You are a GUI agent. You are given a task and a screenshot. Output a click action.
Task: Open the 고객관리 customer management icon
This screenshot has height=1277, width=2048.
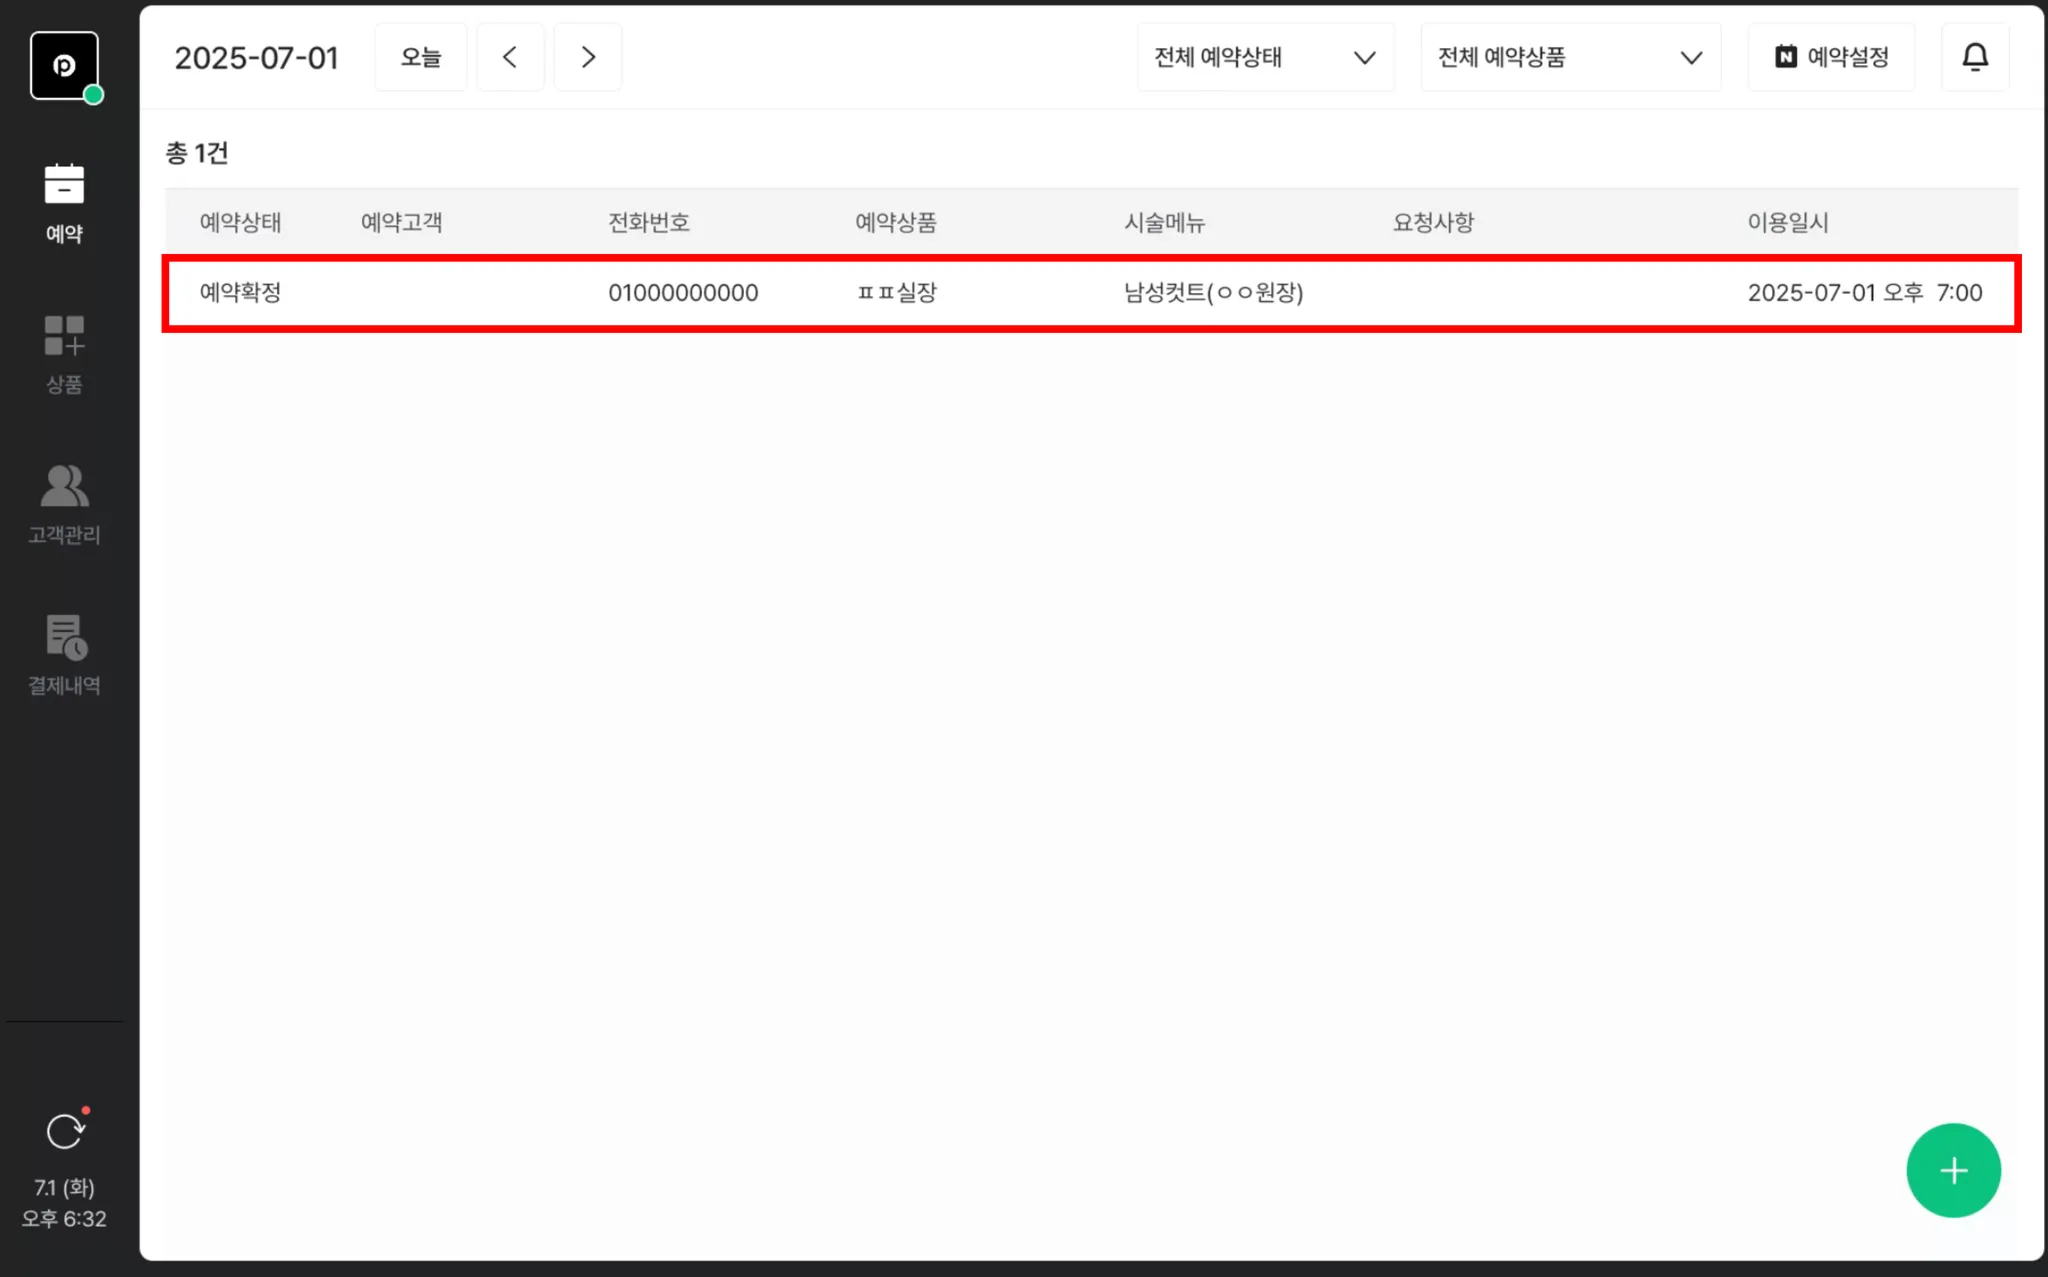click(x=64, y=504)
